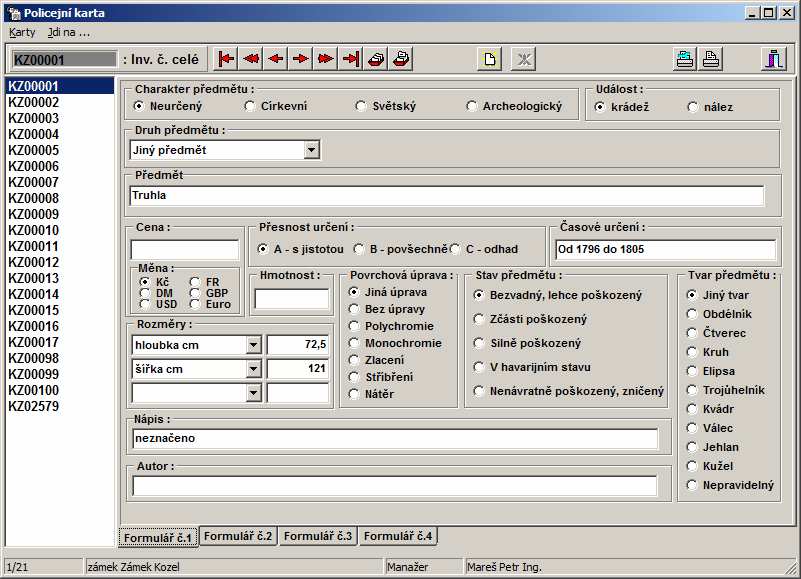Click the double left arrow rewind icon

pyautogui.click(x=251, y=59)
